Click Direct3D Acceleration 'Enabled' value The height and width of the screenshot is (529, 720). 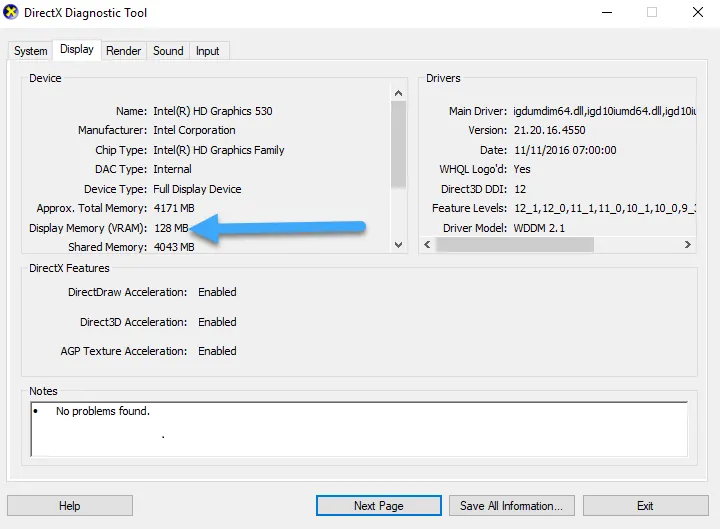[x=217, y=322]
